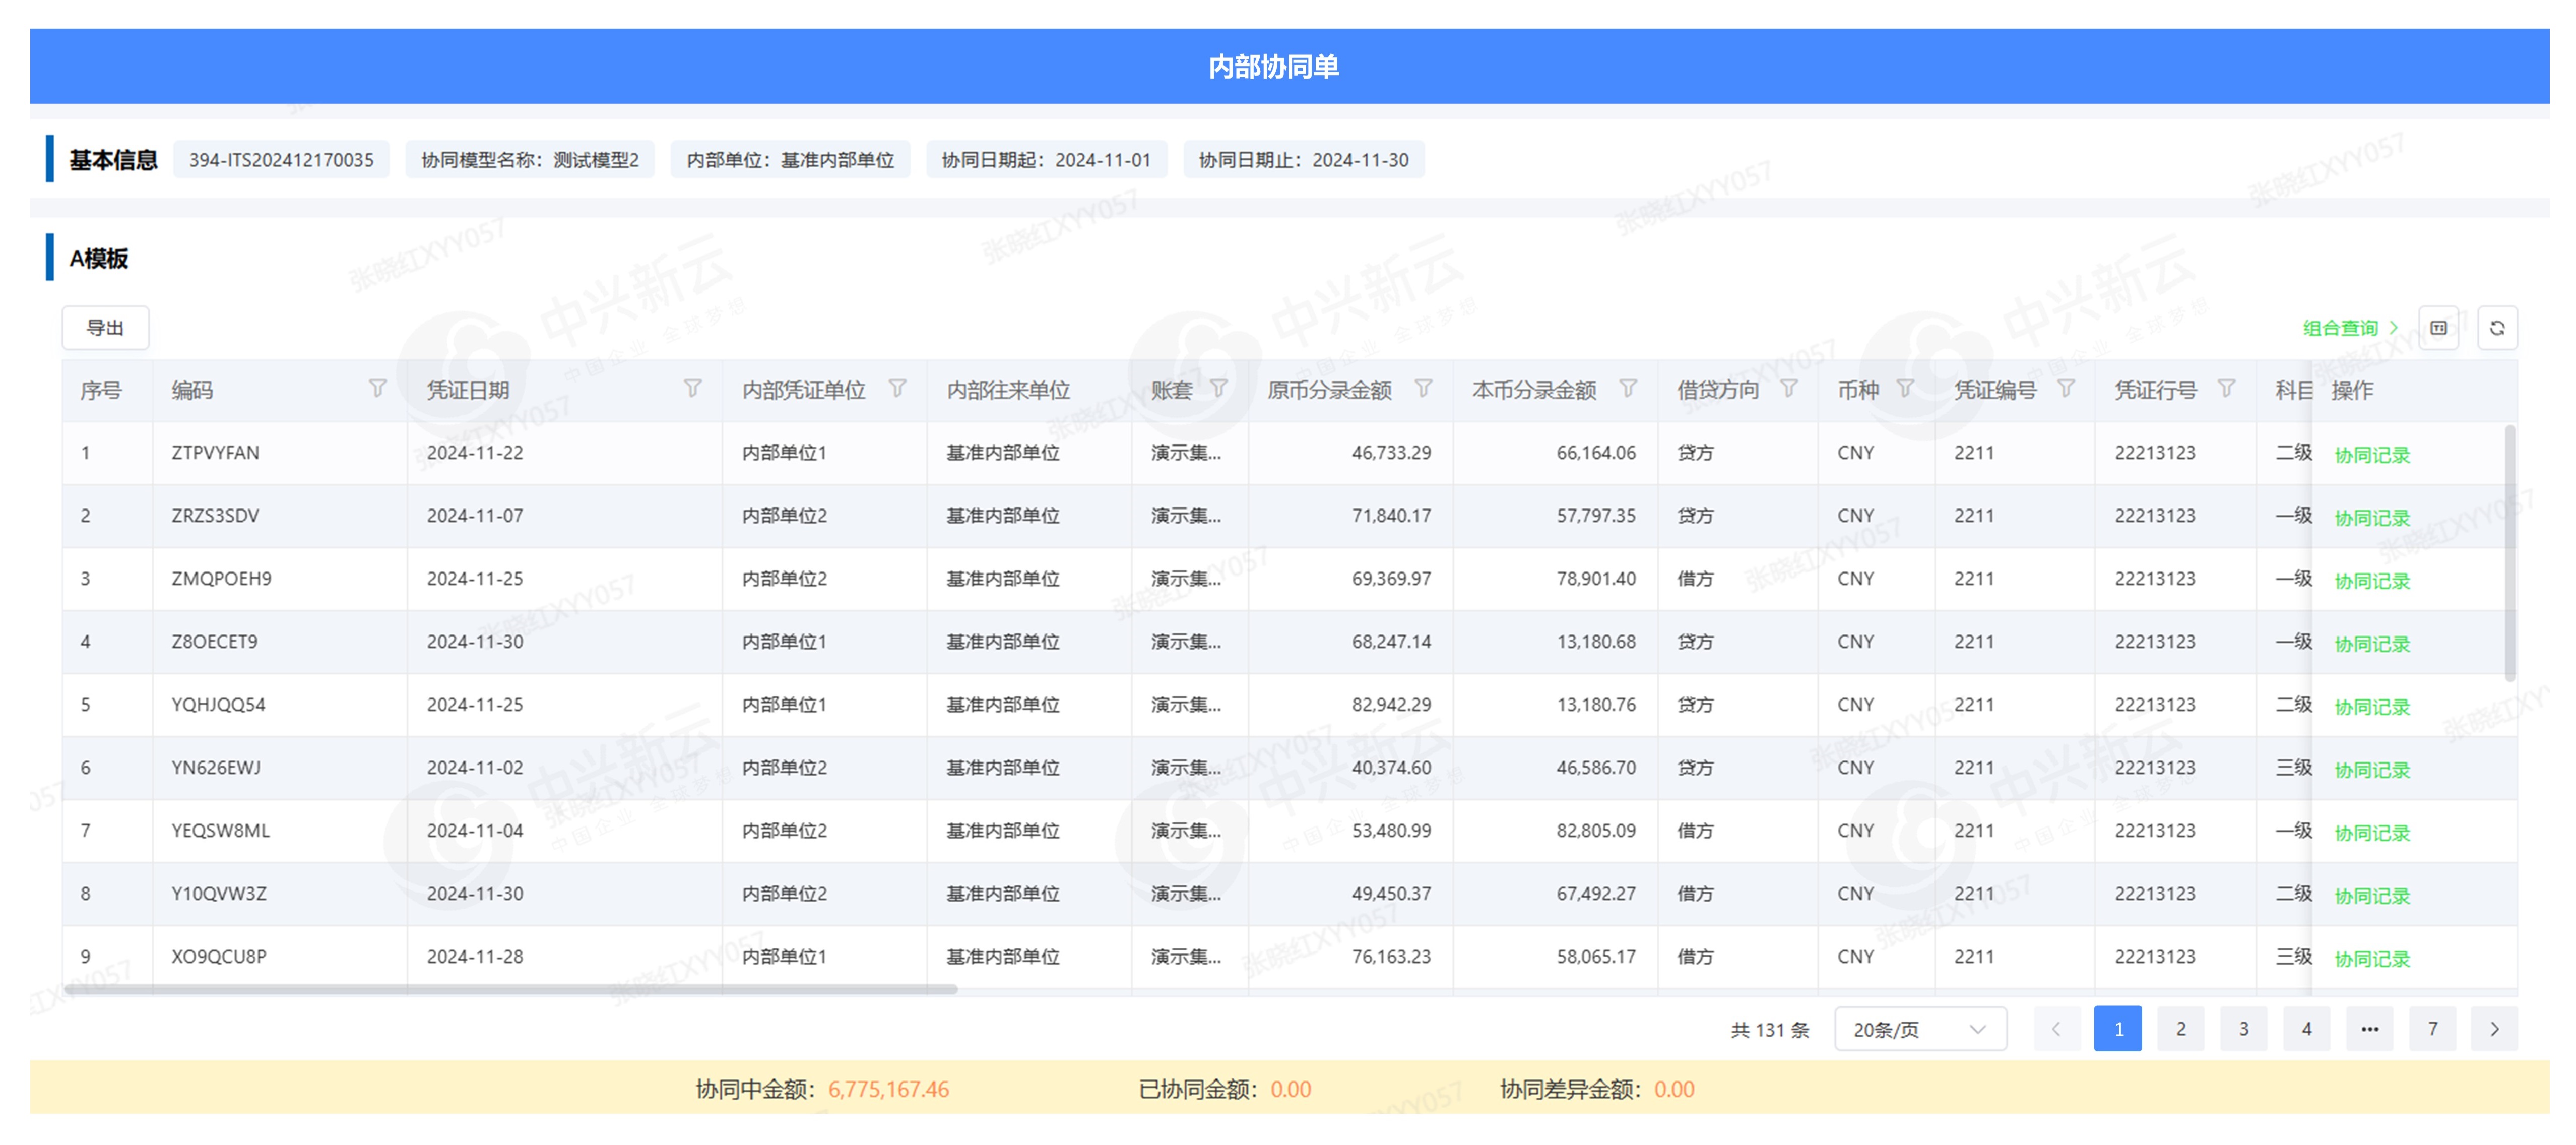Jump to page 7
Screen dimensions: 2576x1145
click(x=2432, y=1029)
